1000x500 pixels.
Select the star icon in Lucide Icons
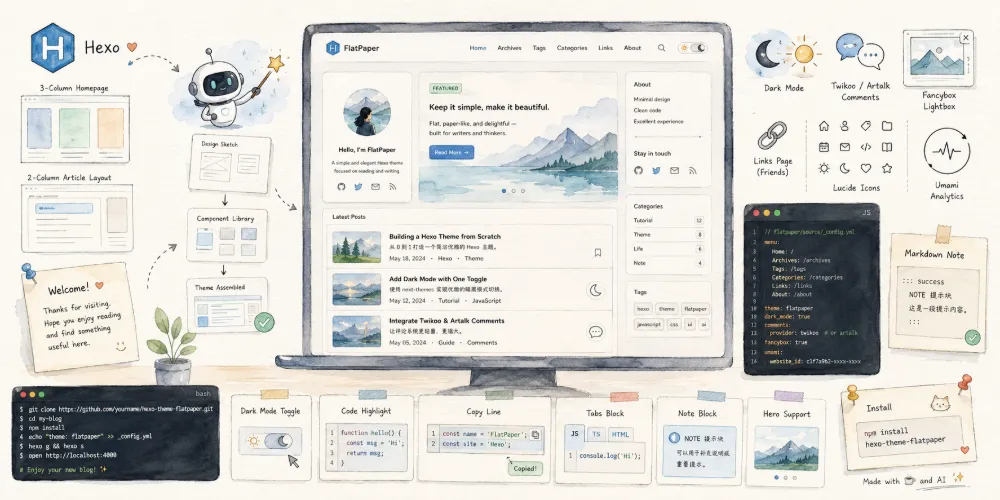(886, 168)
